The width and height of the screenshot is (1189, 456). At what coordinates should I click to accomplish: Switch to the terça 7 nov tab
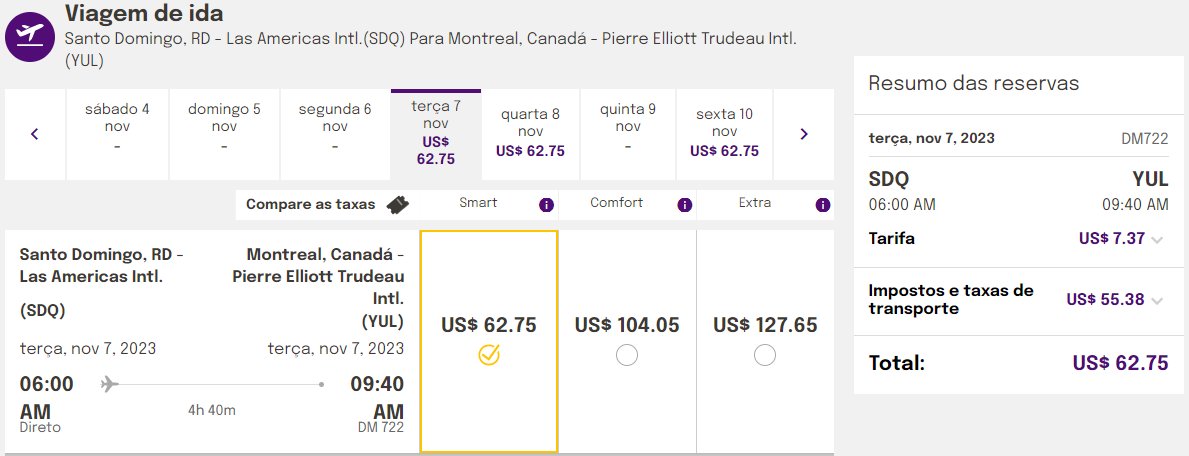(x=436, y=134)
